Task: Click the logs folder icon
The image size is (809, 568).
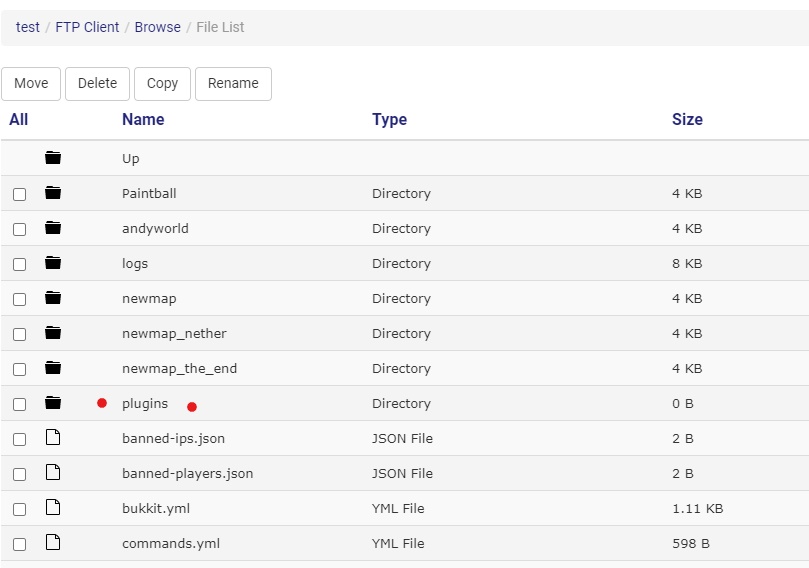Action: point(53,263)
